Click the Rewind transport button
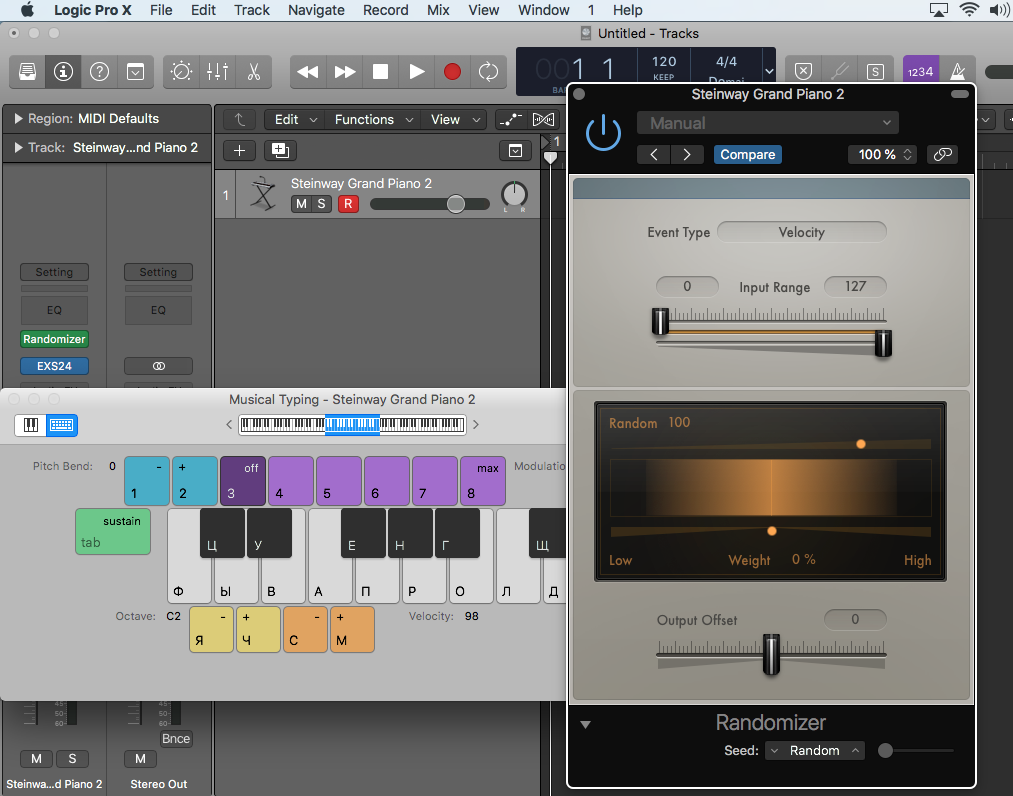This screenshot has height=796, width=1013. click(x=308, y=71)
